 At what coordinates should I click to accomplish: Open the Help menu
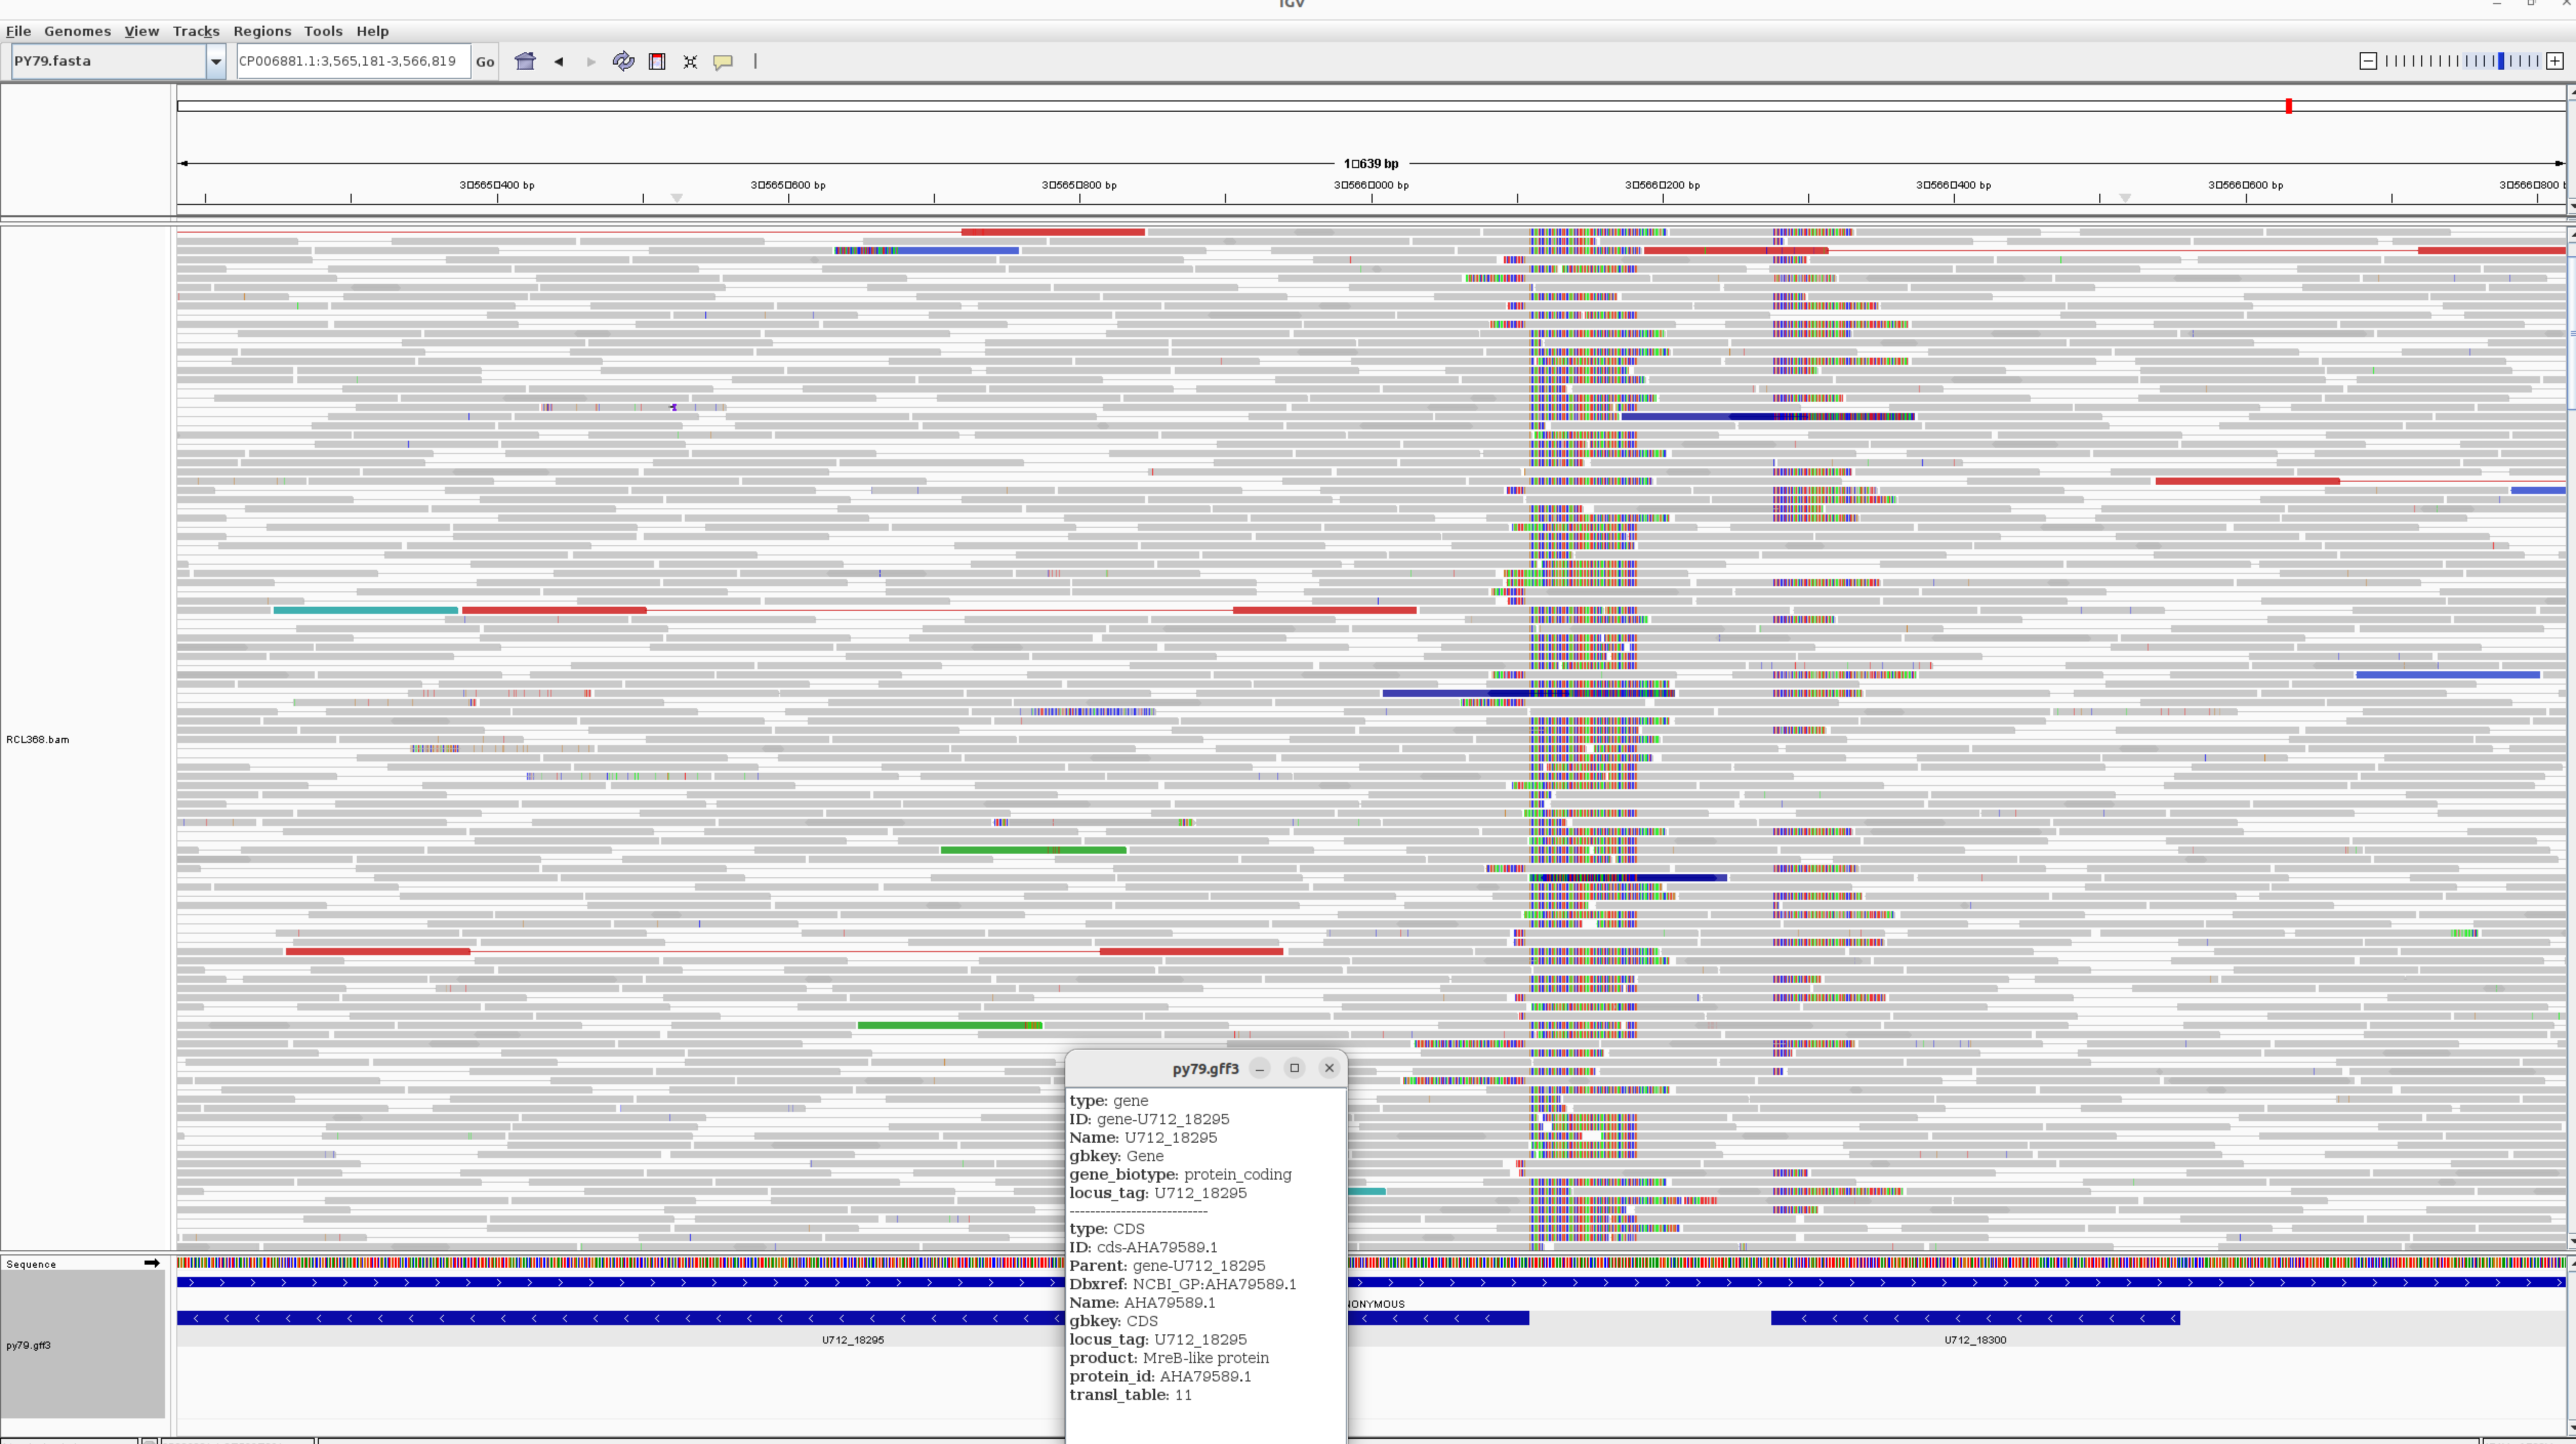tap(372, 31)
